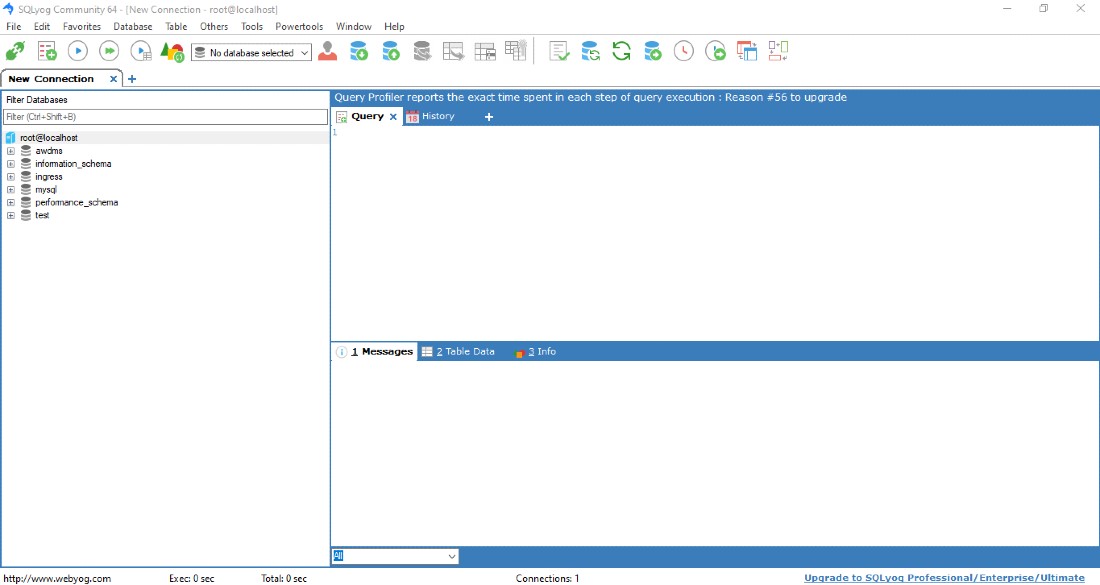Open the schema designer windows icon
Viewport: 1100px width, 585px height.
pos(747,51)
